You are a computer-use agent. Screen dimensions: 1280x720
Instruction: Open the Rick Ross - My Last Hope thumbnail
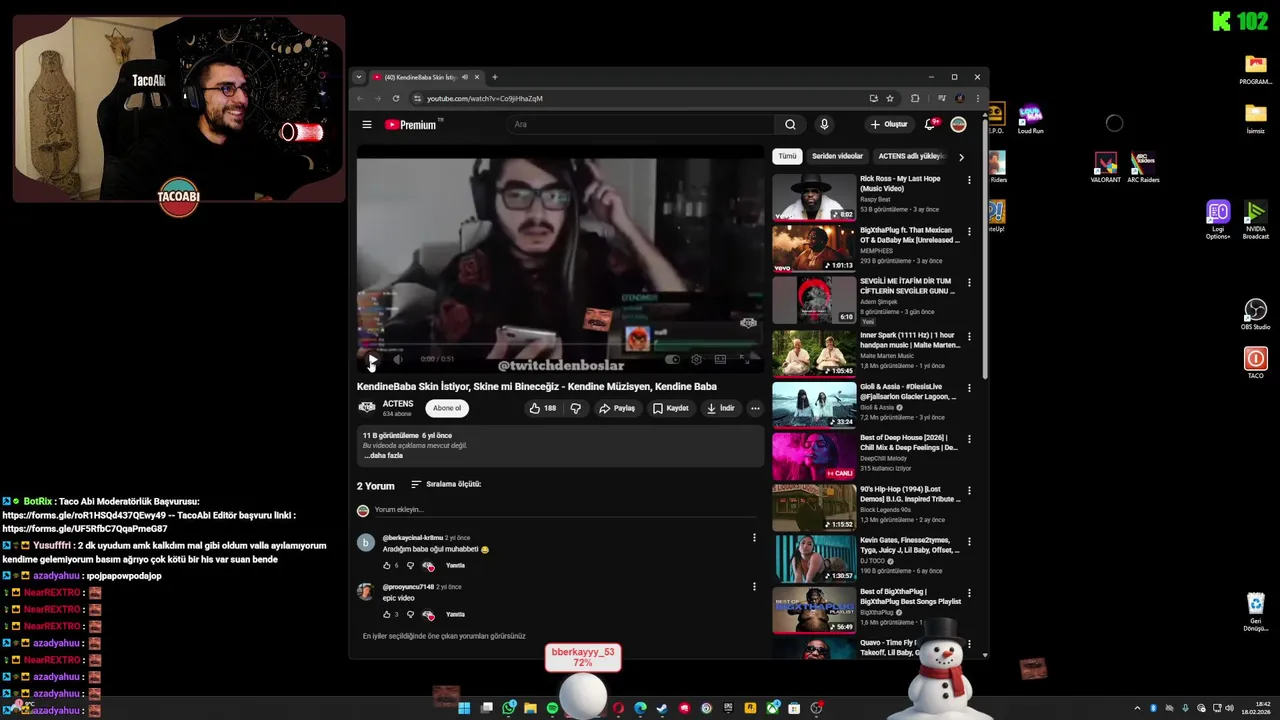pyautogui.click(x=814, y=197)
